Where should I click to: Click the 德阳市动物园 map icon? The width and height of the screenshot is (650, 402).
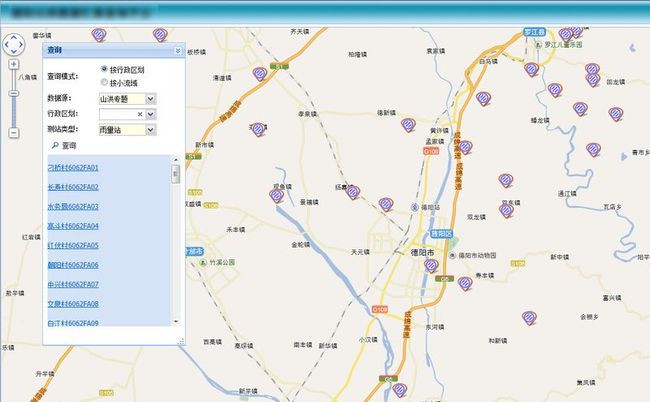click(453, 255)
